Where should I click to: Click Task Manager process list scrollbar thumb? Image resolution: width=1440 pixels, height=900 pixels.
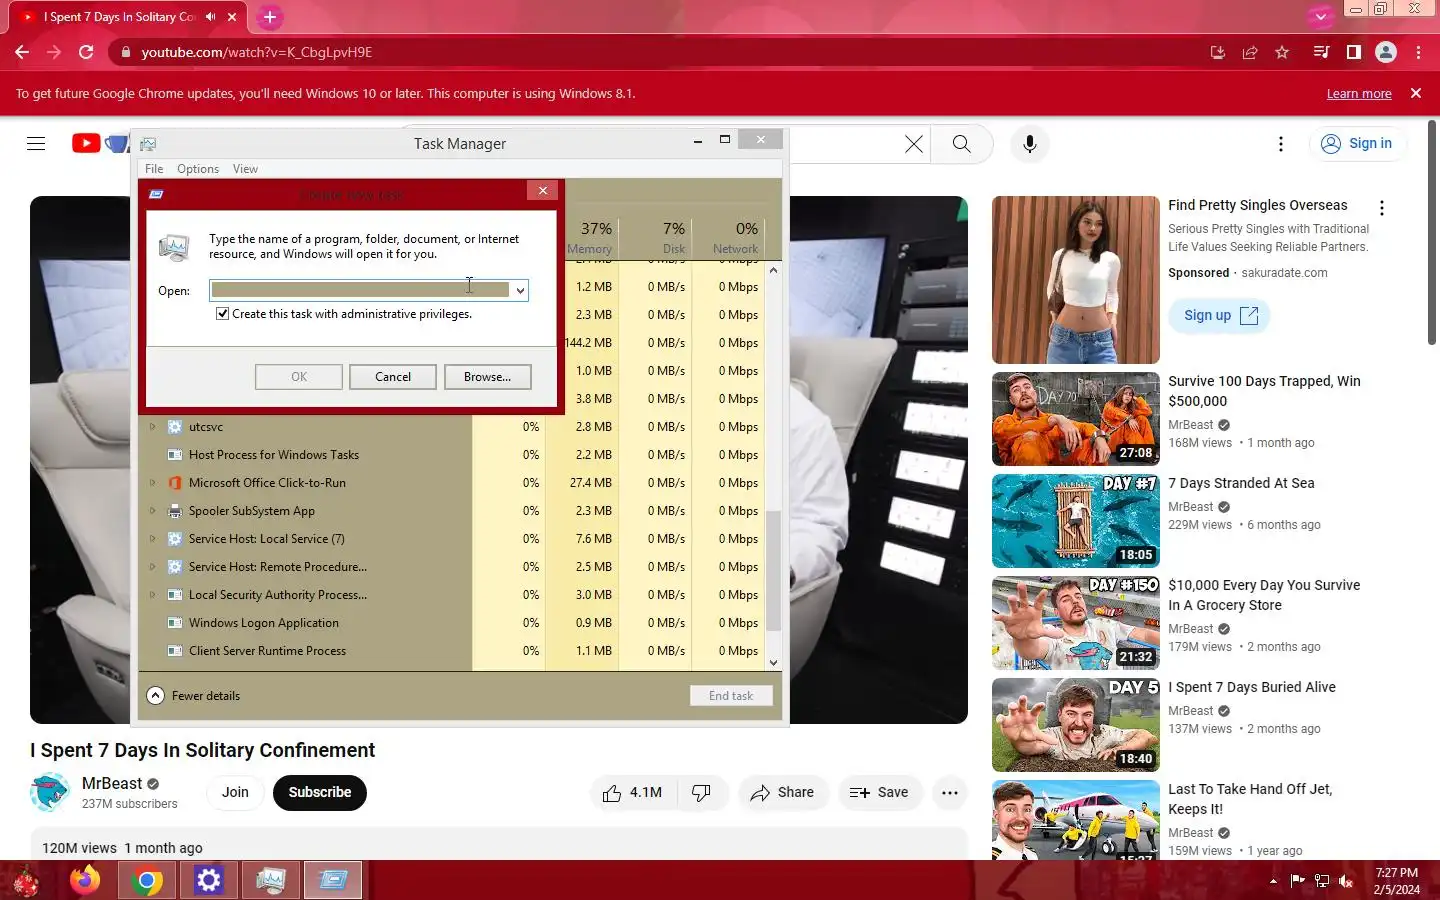click(773, 570)
